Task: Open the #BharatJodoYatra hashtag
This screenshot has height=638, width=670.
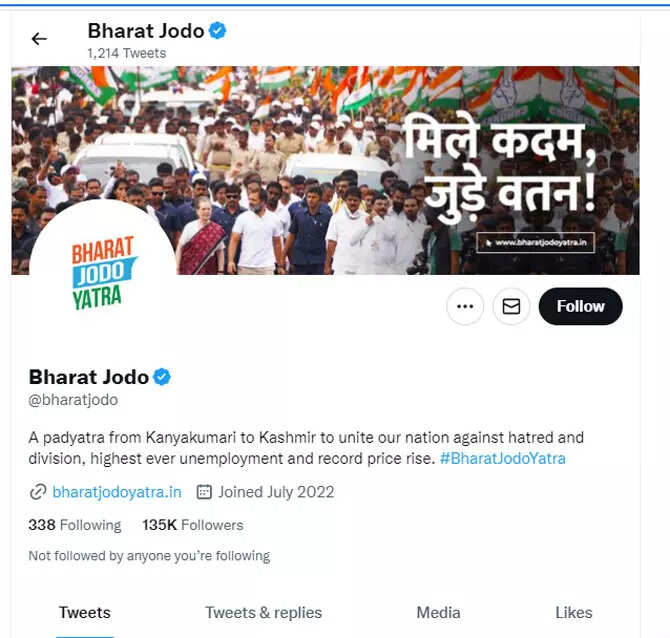Action: [x=502, y=459]
